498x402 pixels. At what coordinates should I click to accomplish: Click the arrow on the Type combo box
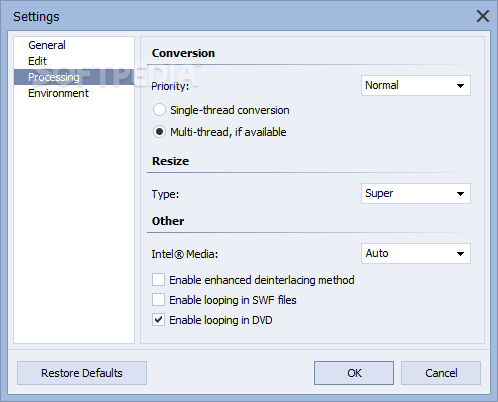[x=460, y=194]
